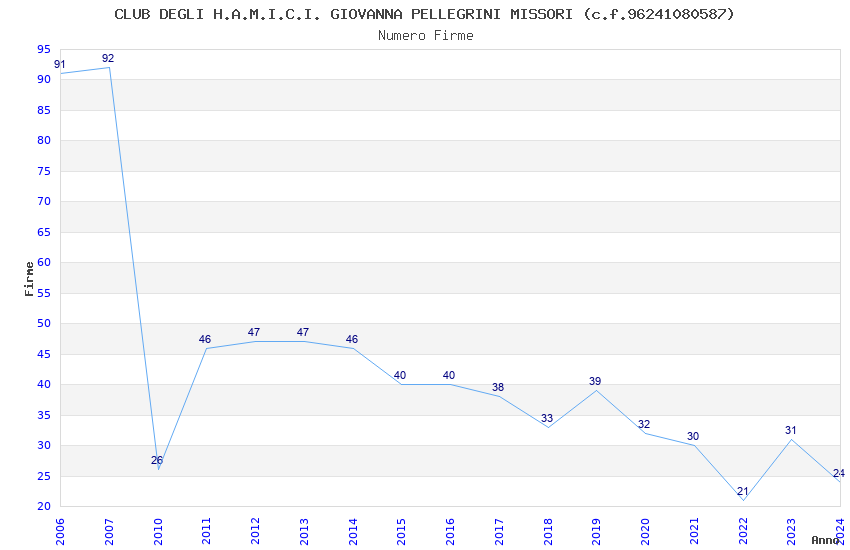Select data label 21 for year 2022

click(x=743, y=491)
